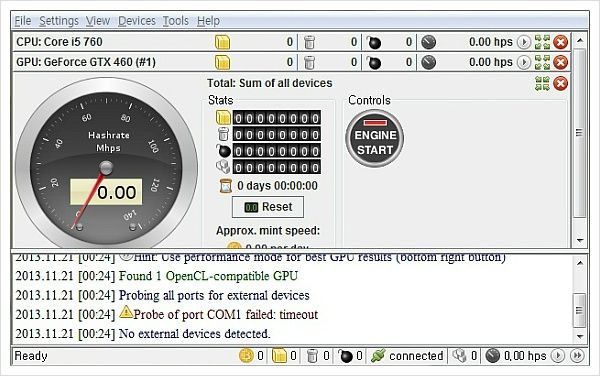
Task: Click hashrate gauge icon in CPU row
Action: [x=429, y=42]
